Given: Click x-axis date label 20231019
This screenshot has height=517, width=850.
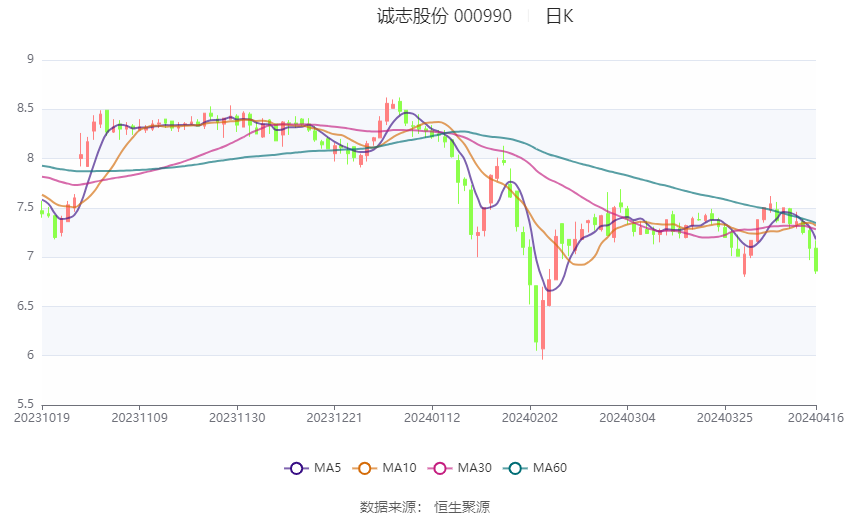Looking at the screenshot, I should [x=42, y=418].
